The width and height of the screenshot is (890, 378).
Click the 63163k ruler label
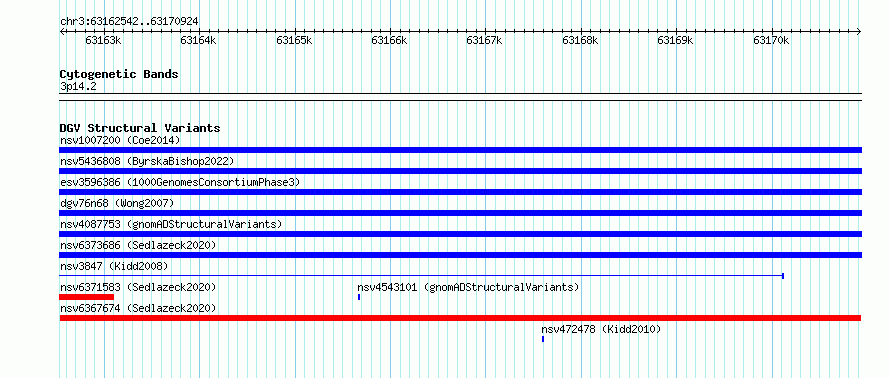(x=103, y=41)
